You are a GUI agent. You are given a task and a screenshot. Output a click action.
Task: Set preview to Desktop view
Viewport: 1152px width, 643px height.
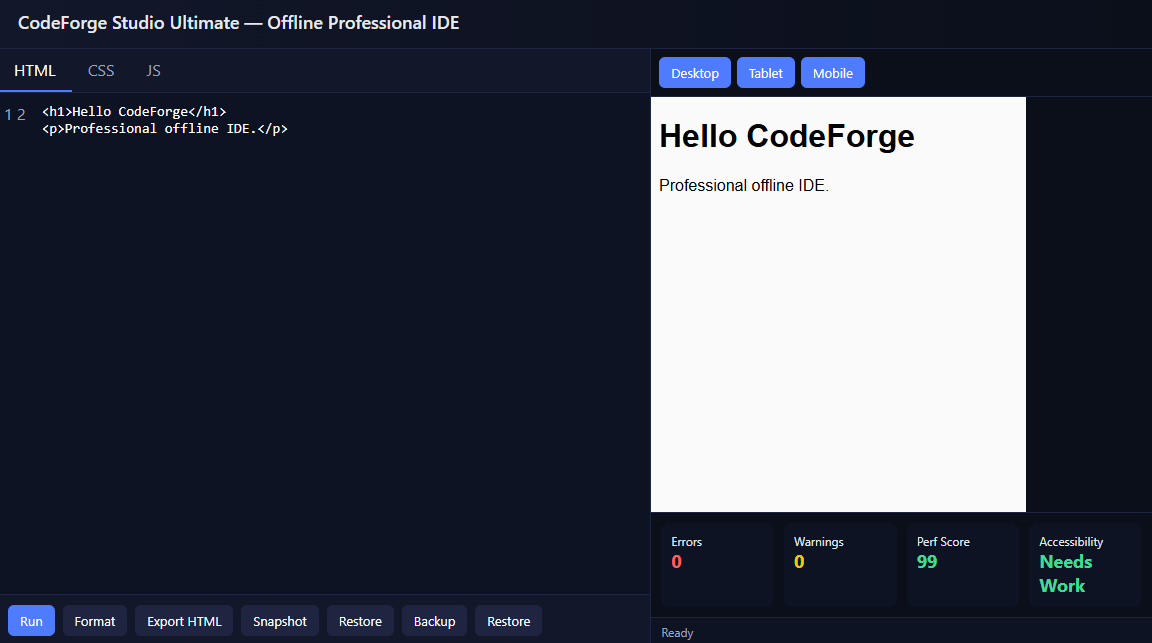[x=695, y=73]
